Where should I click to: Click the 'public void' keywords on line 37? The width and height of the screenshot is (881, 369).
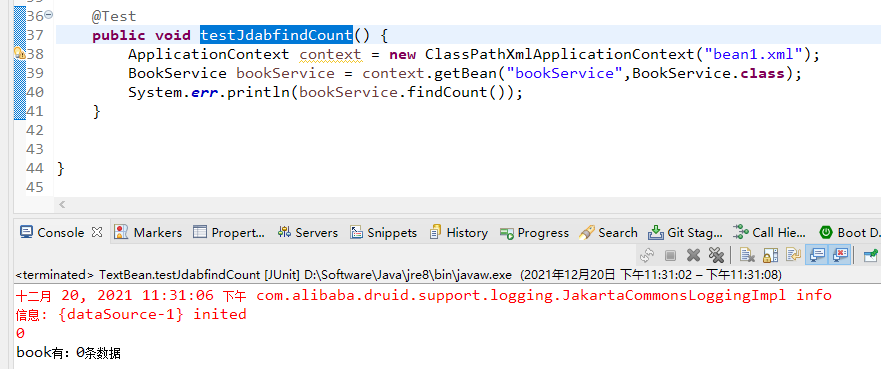point(142,35)
